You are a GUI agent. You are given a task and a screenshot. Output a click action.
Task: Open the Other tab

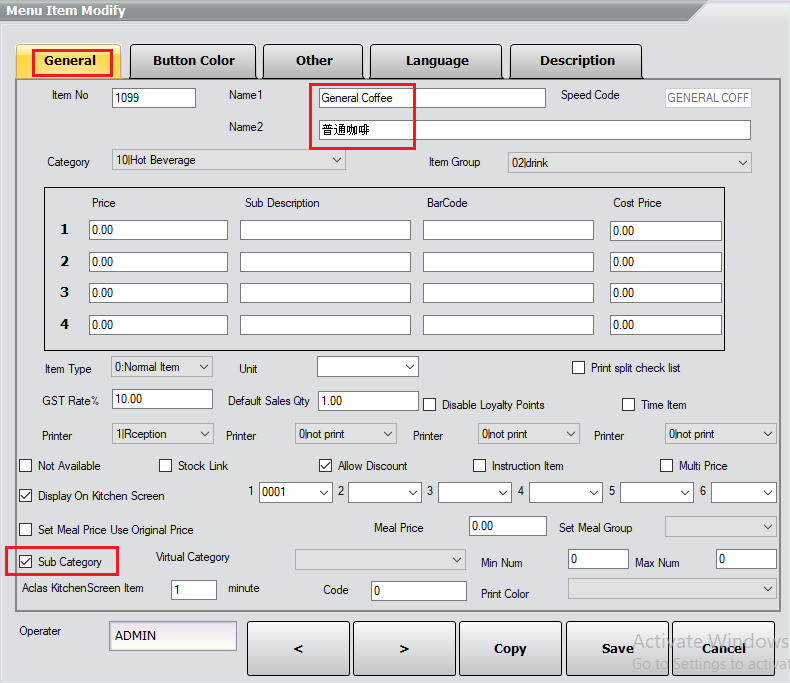point(313,61)
